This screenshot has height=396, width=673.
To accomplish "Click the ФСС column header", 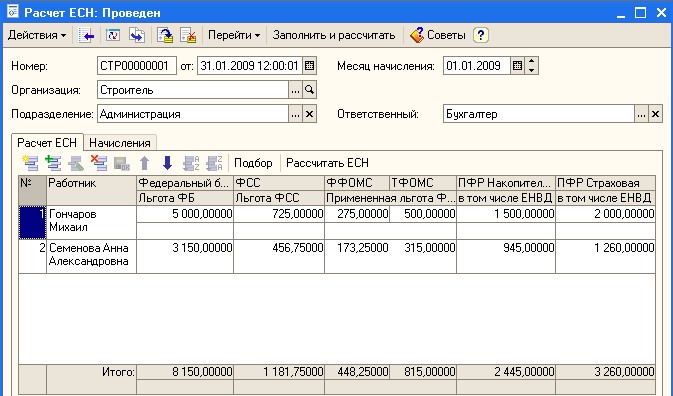I will click(x=279, y=183).
